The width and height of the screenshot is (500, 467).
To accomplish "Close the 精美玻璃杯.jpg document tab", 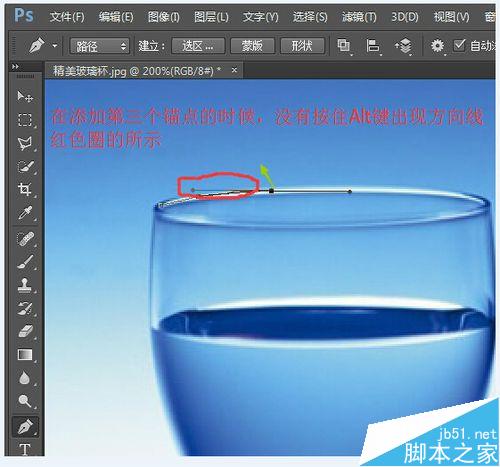I will [234, 70].
